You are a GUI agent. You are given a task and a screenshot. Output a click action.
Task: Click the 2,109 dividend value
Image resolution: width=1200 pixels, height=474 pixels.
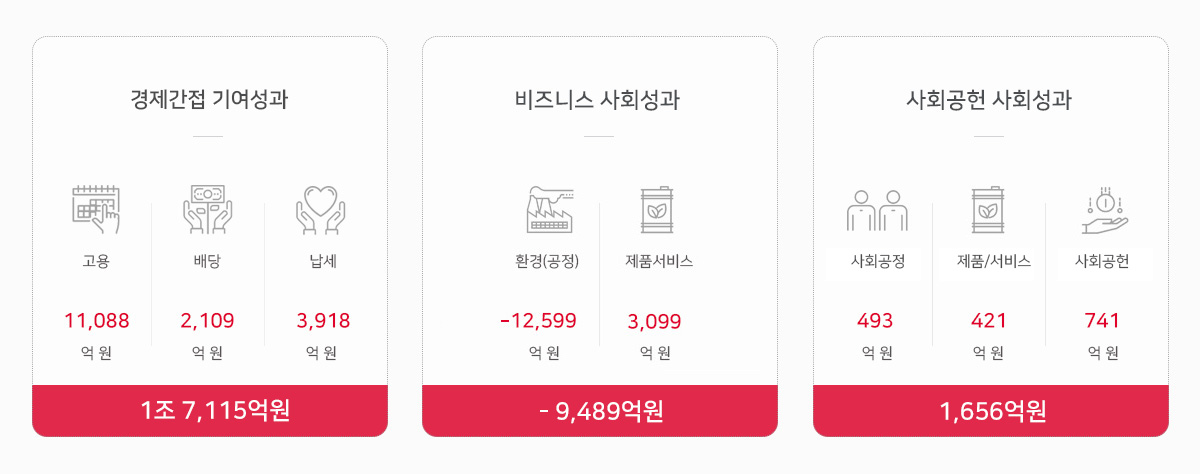pos(208,321)
